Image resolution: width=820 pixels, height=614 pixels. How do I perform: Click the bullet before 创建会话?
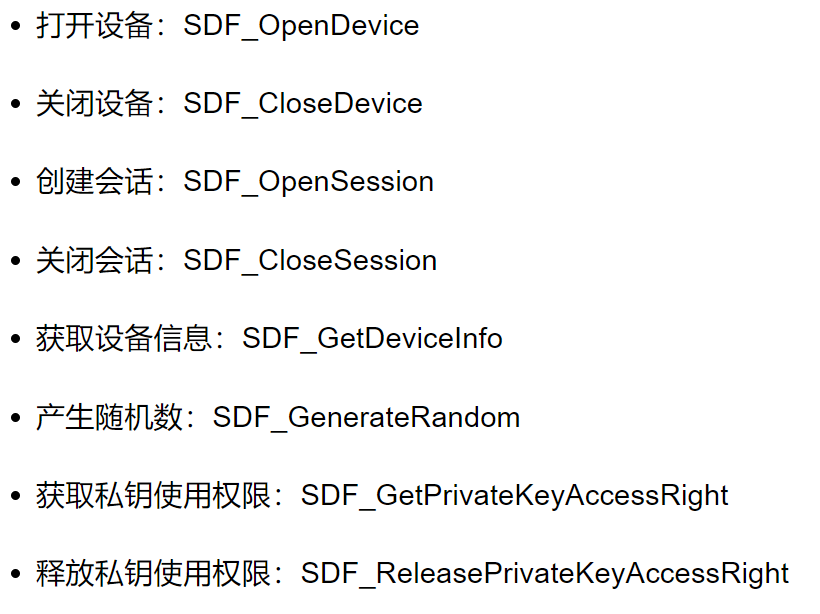15,183
